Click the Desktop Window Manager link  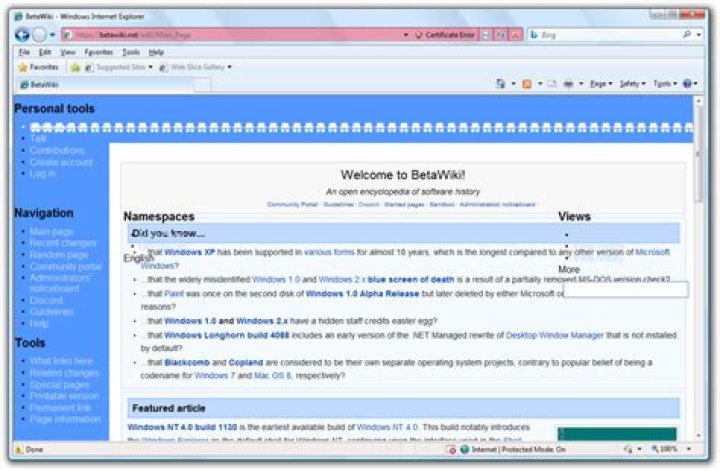pos(555,336)
